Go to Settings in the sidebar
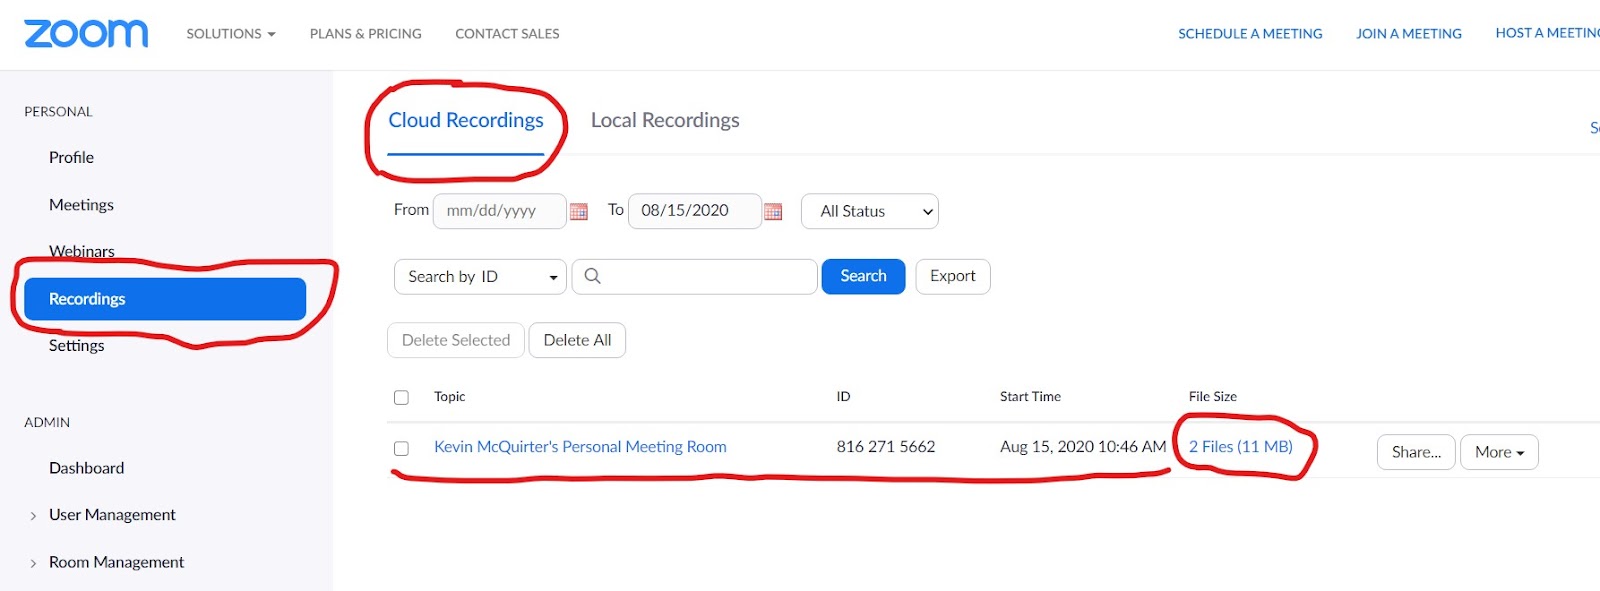 point(76,345)
